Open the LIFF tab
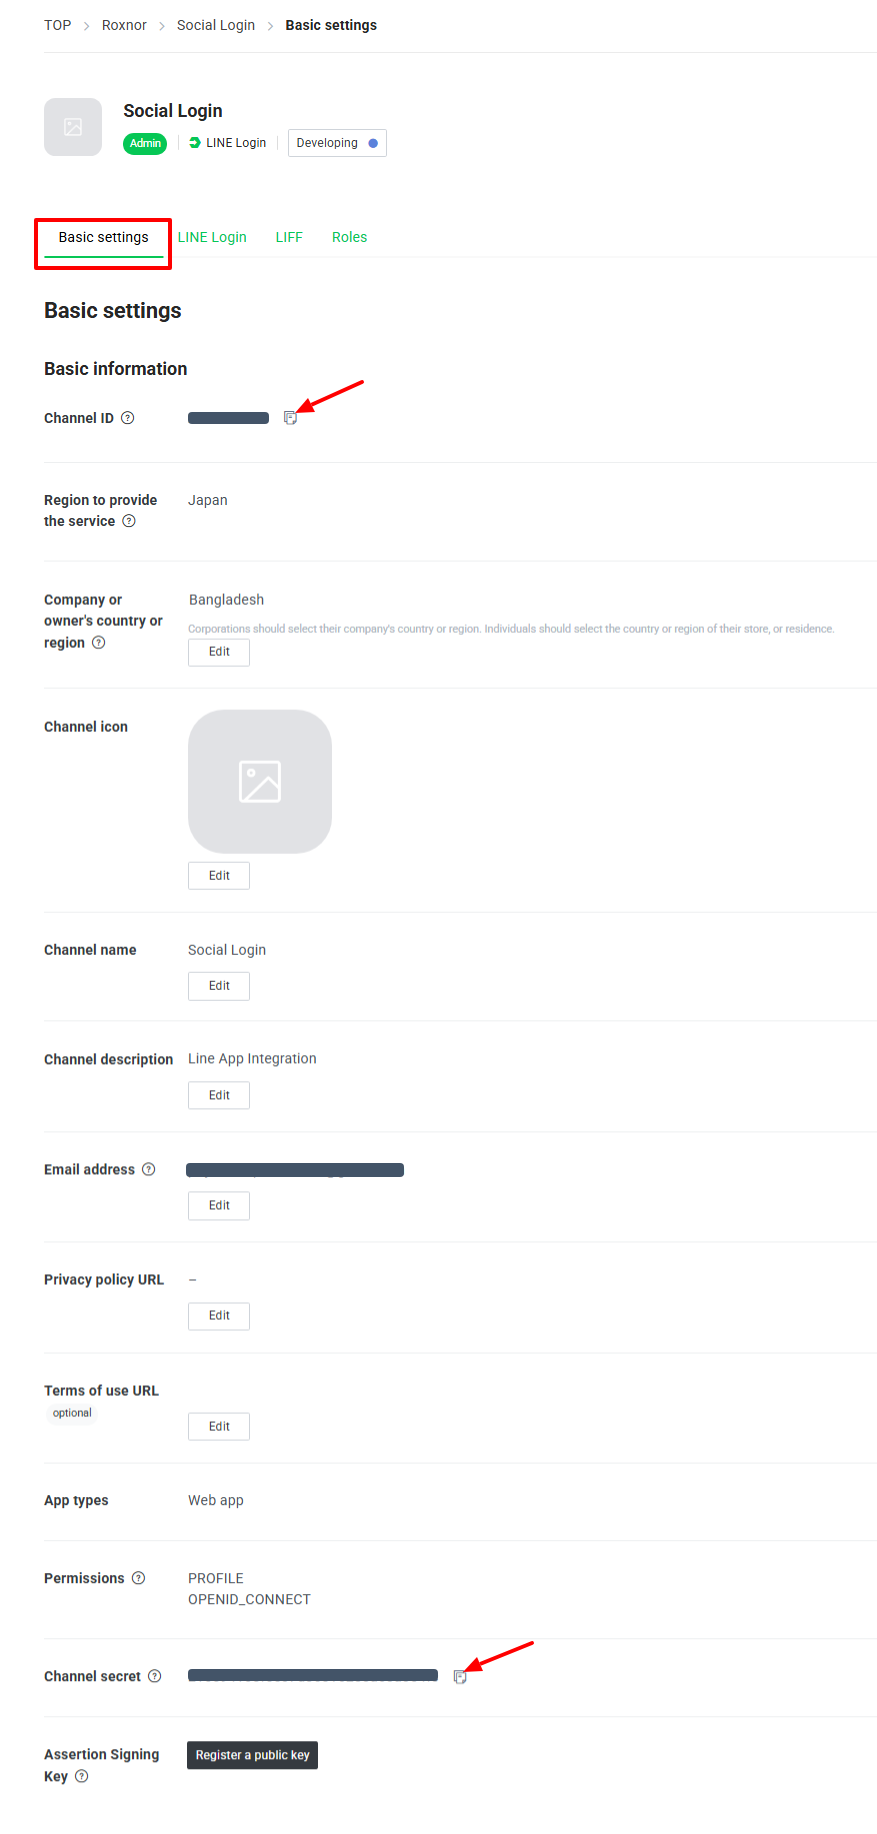Viewport: 877px width, 1834px height. point(289,237)
